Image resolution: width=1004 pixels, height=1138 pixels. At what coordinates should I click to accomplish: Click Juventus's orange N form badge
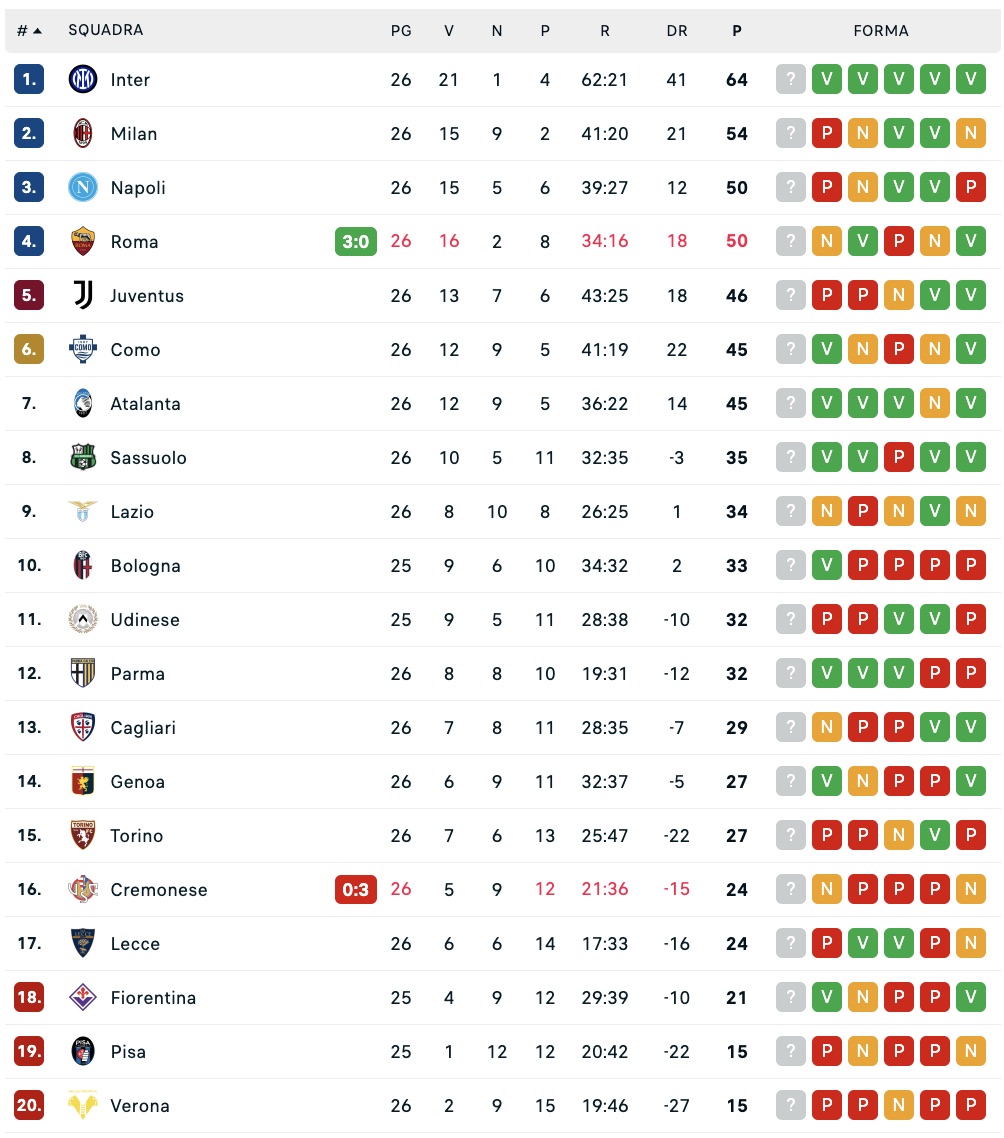pyautogui.click(x=899, y=295)
